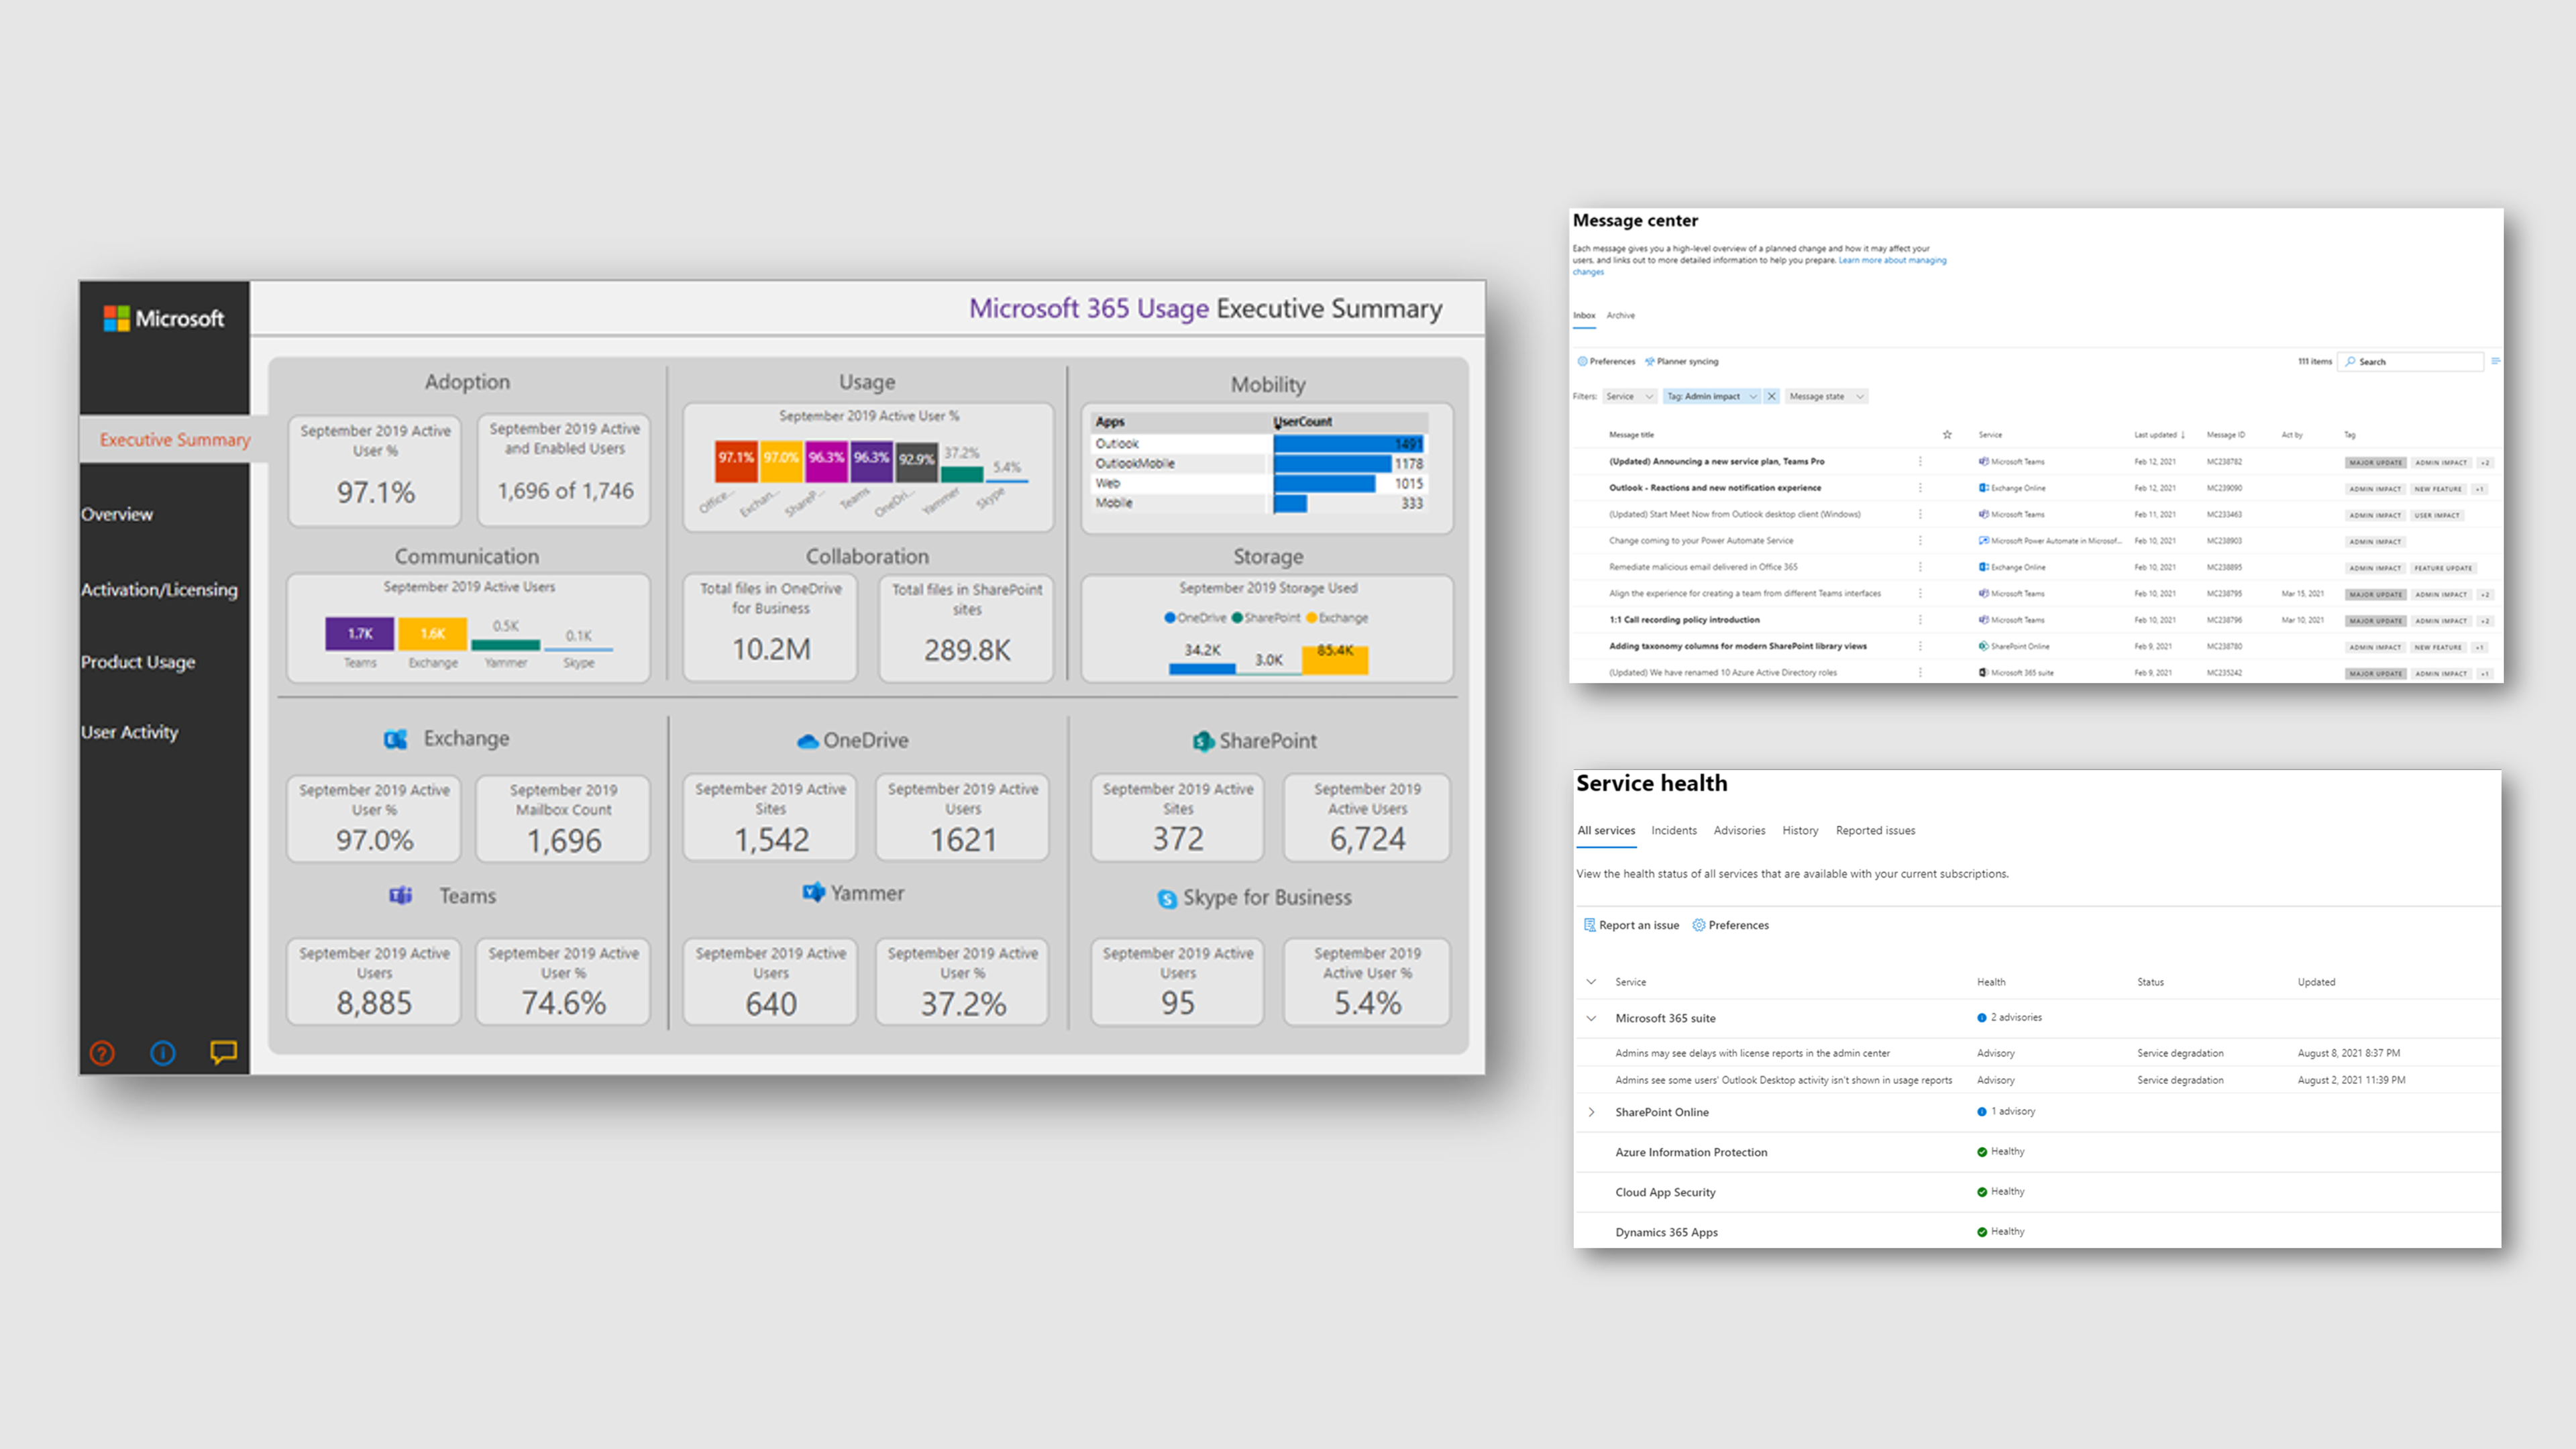Open the Overview page in sidebar
The image size is (2576, 1449).
point(117,514)
